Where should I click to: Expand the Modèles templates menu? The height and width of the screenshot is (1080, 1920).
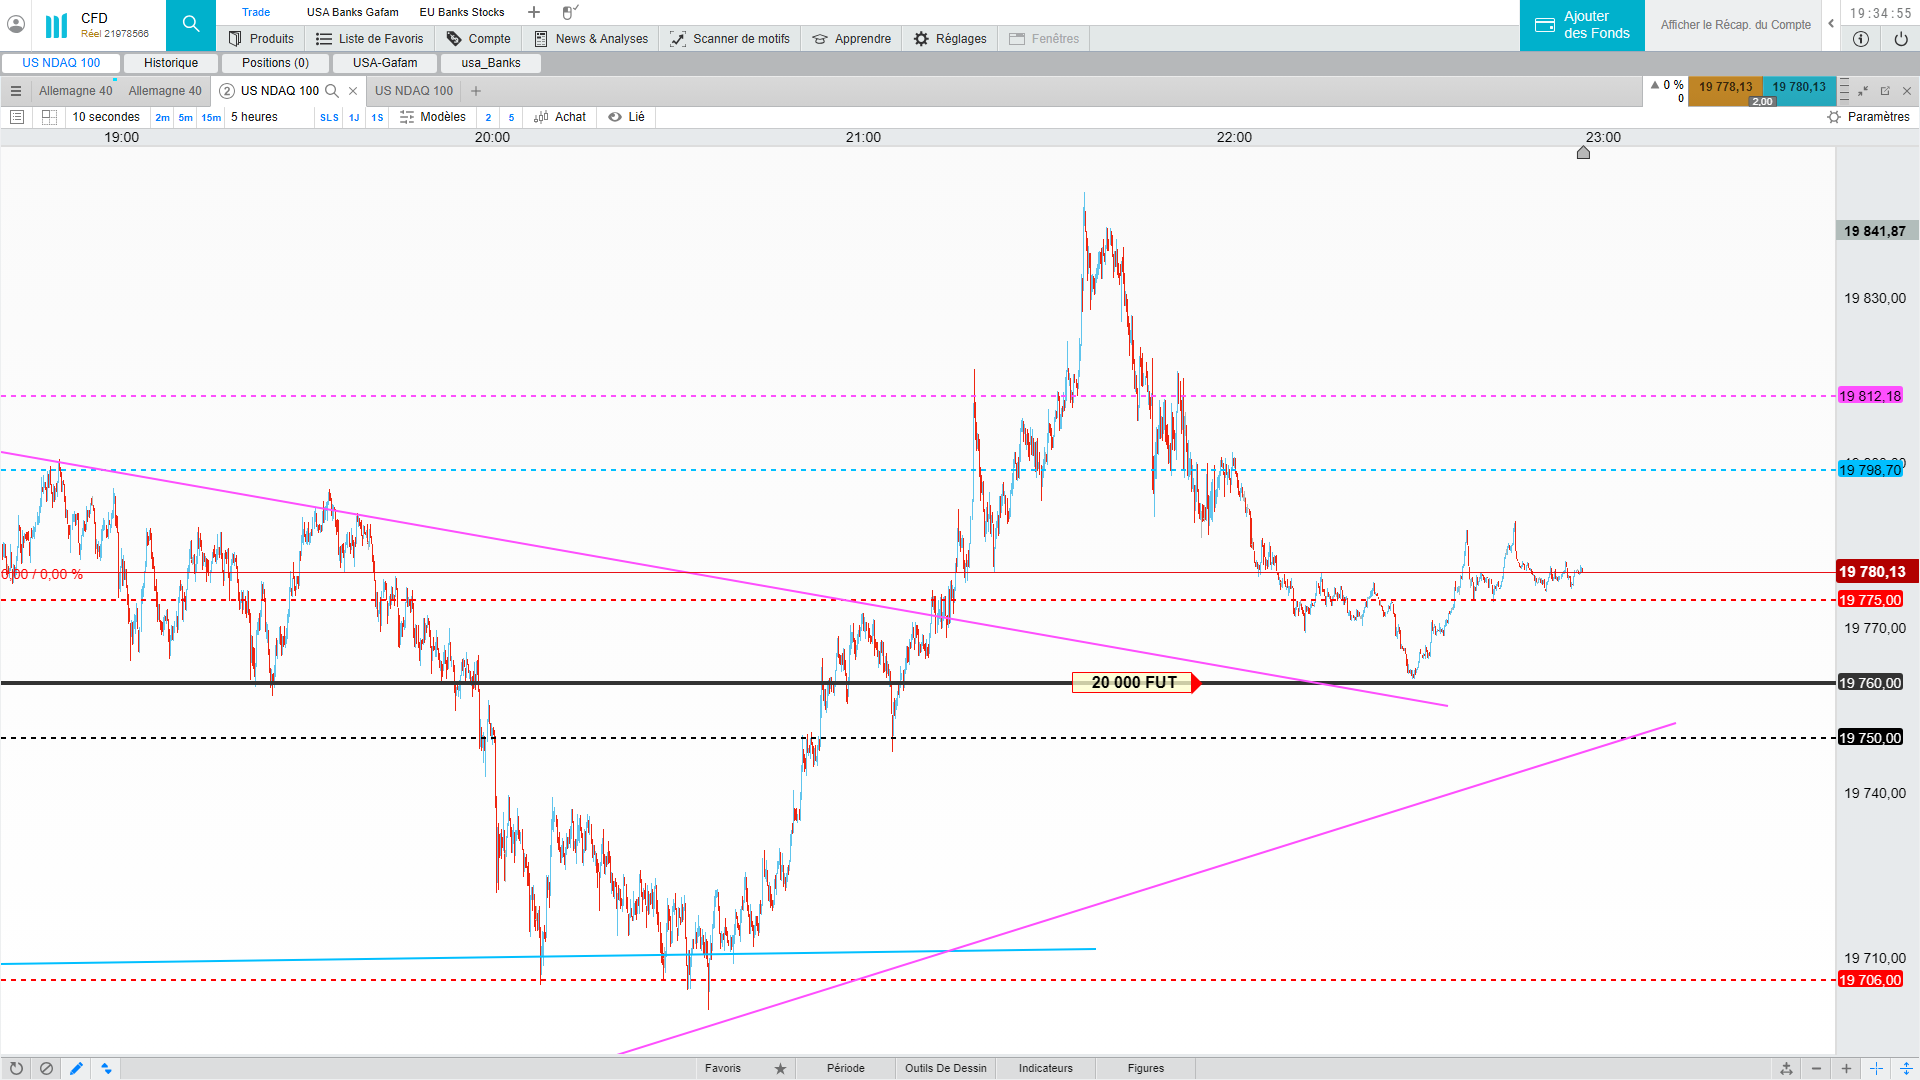coord(432,117)
